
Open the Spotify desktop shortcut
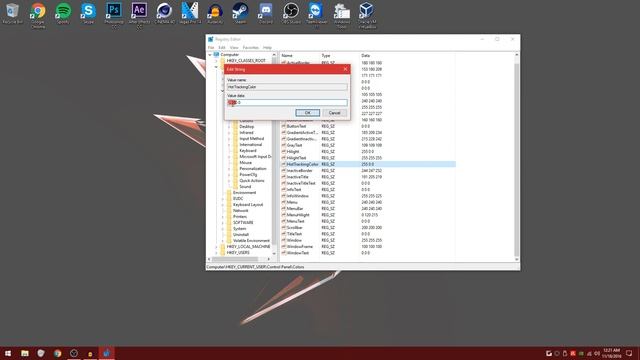pyautogui.click(x=63, y=13)
